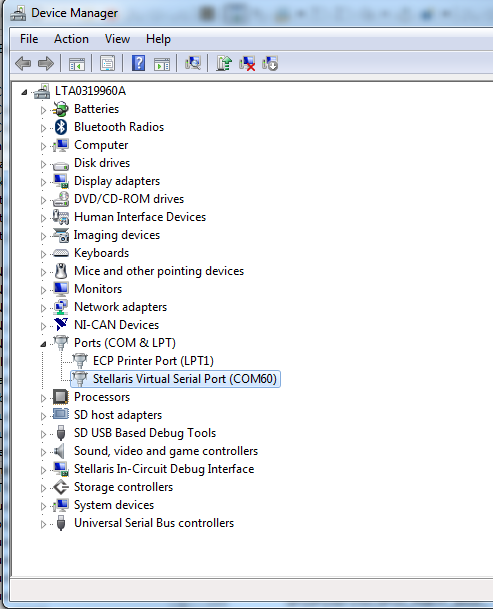The width and height of the screenshot is (493, 609).
Task: Click the Forward arrow toolbar icon
Action: (x=46, y=63)
